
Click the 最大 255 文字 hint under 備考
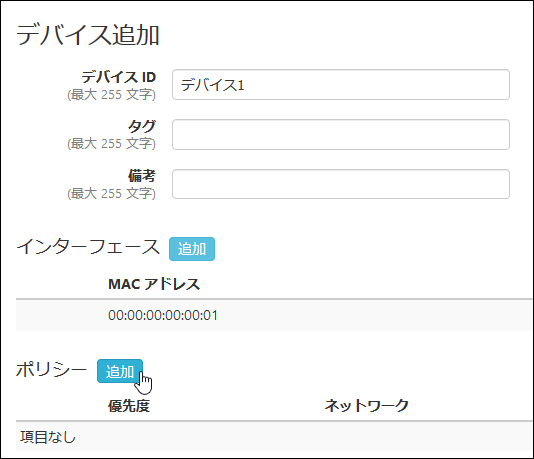point(112,193)
